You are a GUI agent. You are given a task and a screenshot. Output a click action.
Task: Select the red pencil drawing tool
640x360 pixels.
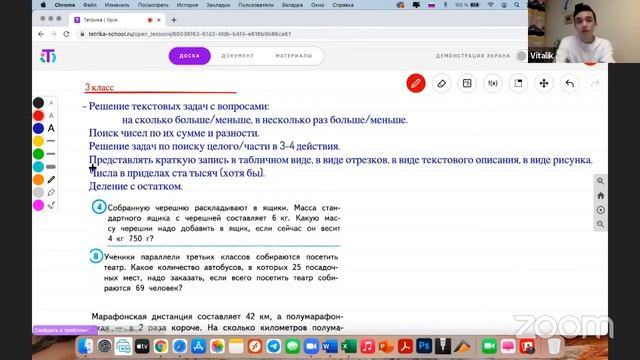point(416,83)
